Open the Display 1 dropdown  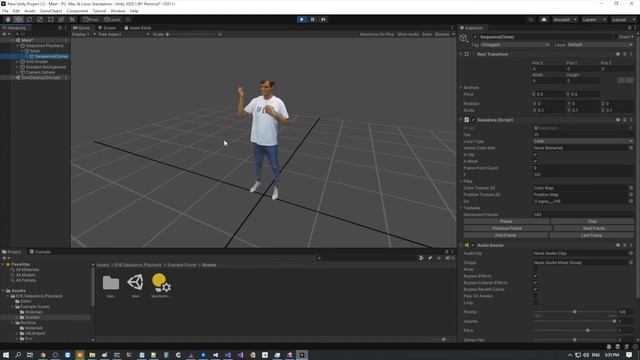point(84,34)
